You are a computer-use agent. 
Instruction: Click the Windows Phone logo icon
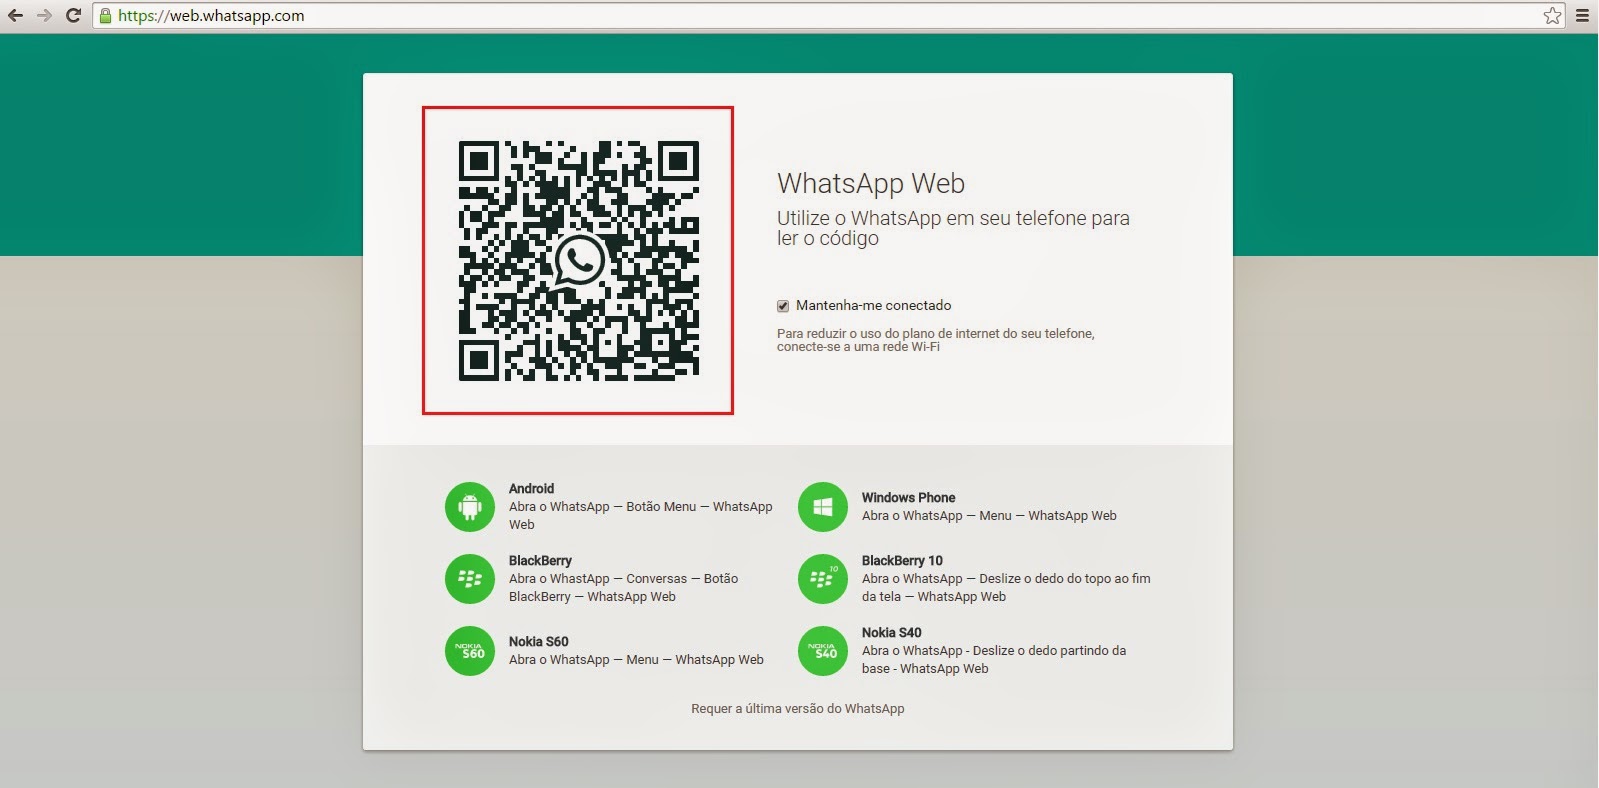tap(823, 507)
